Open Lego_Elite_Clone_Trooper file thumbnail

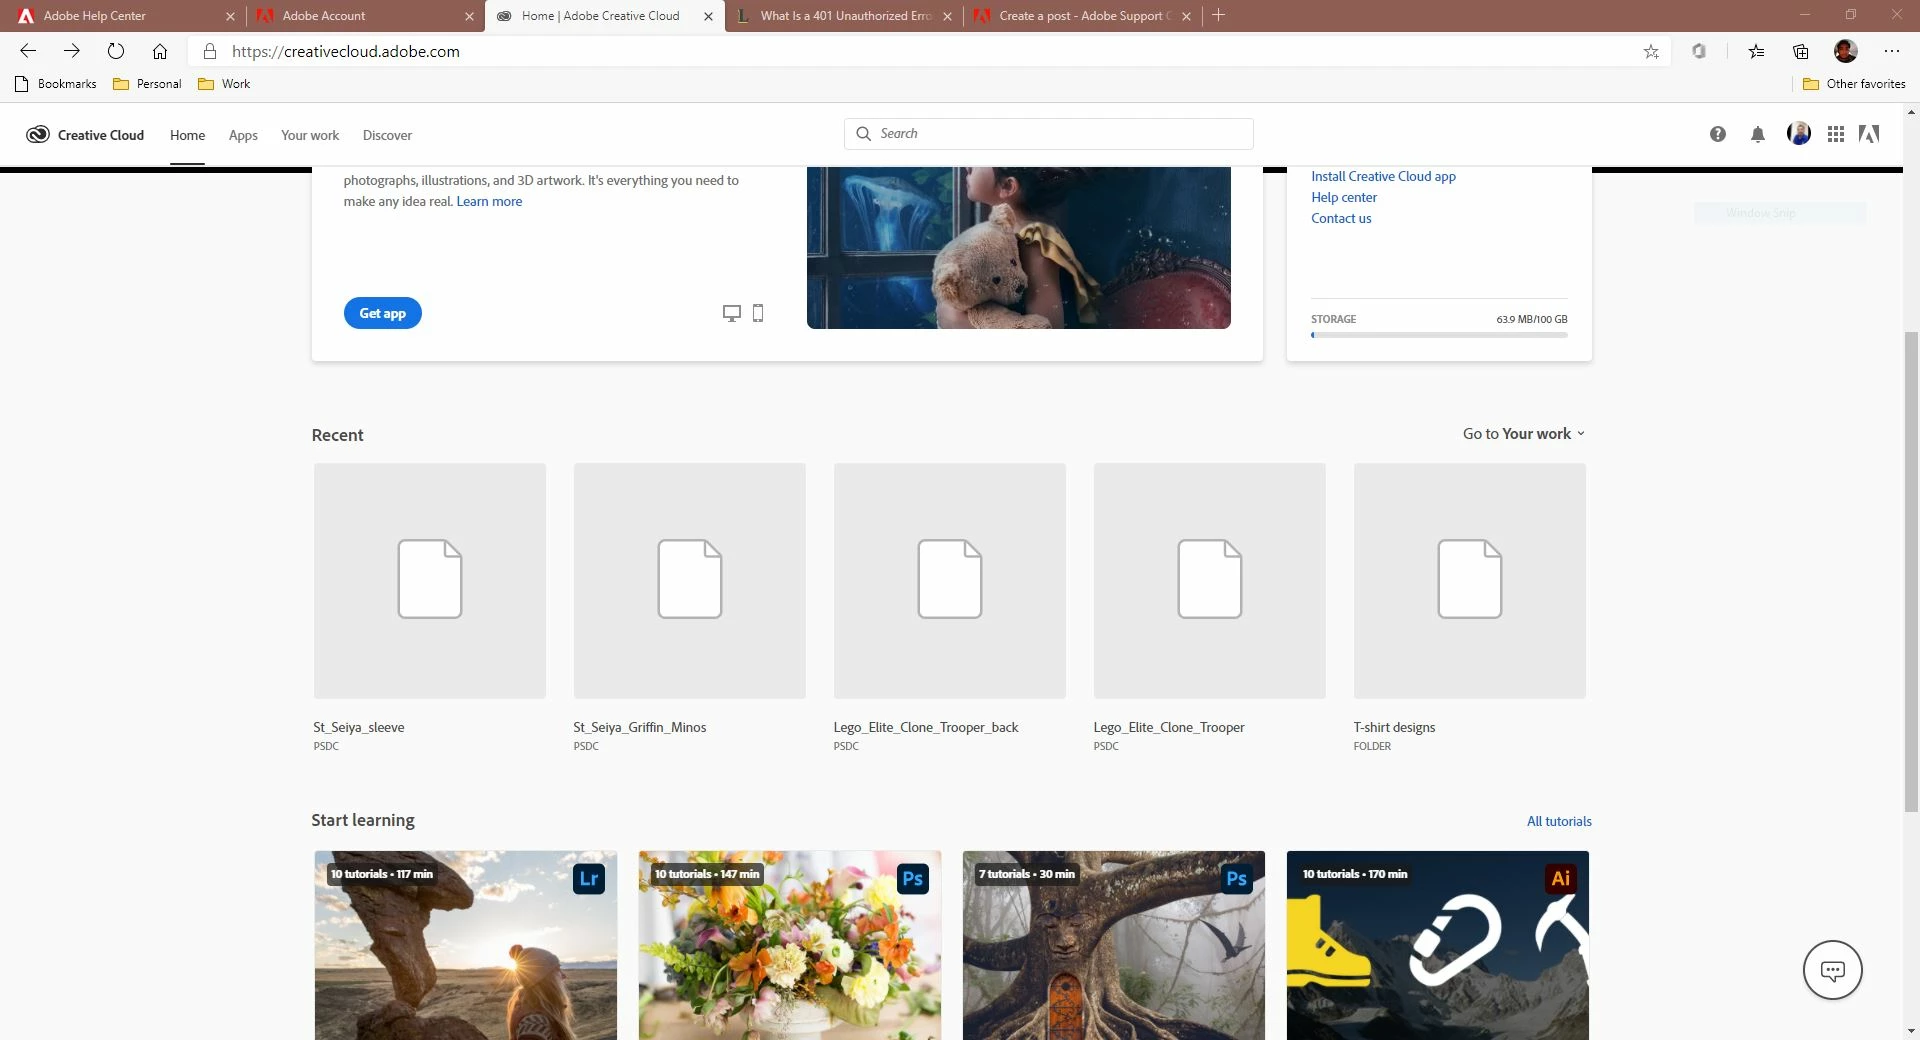[1210, 581]
